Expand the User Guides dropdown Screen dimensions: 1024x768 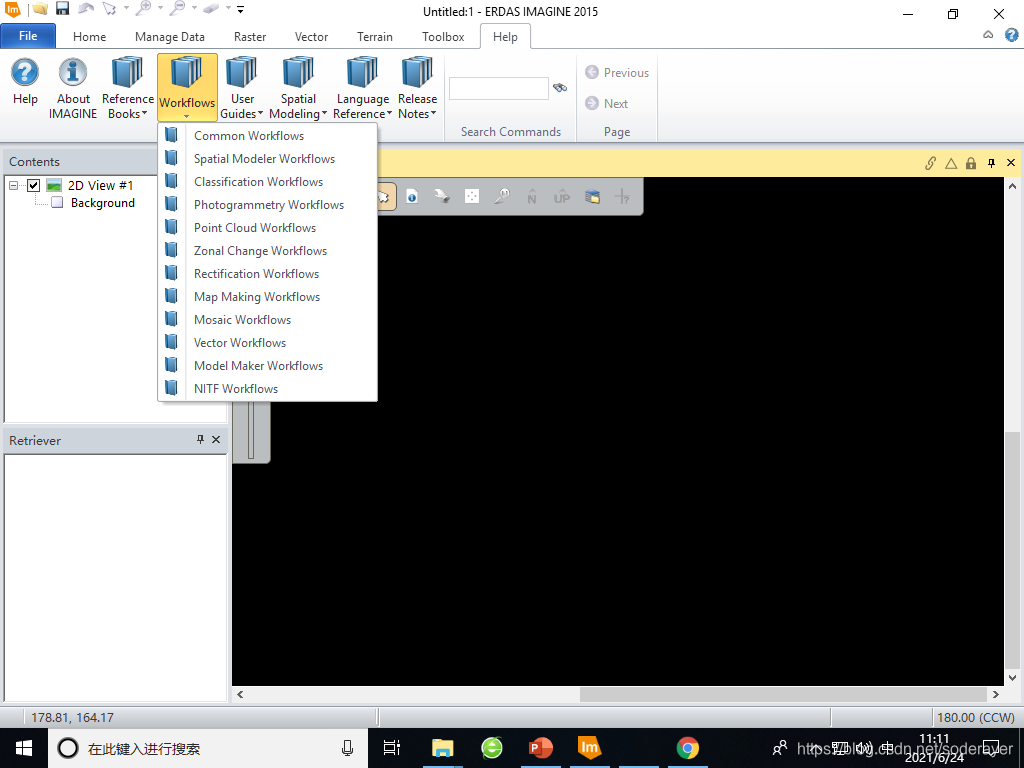click(x=242, y=88)
